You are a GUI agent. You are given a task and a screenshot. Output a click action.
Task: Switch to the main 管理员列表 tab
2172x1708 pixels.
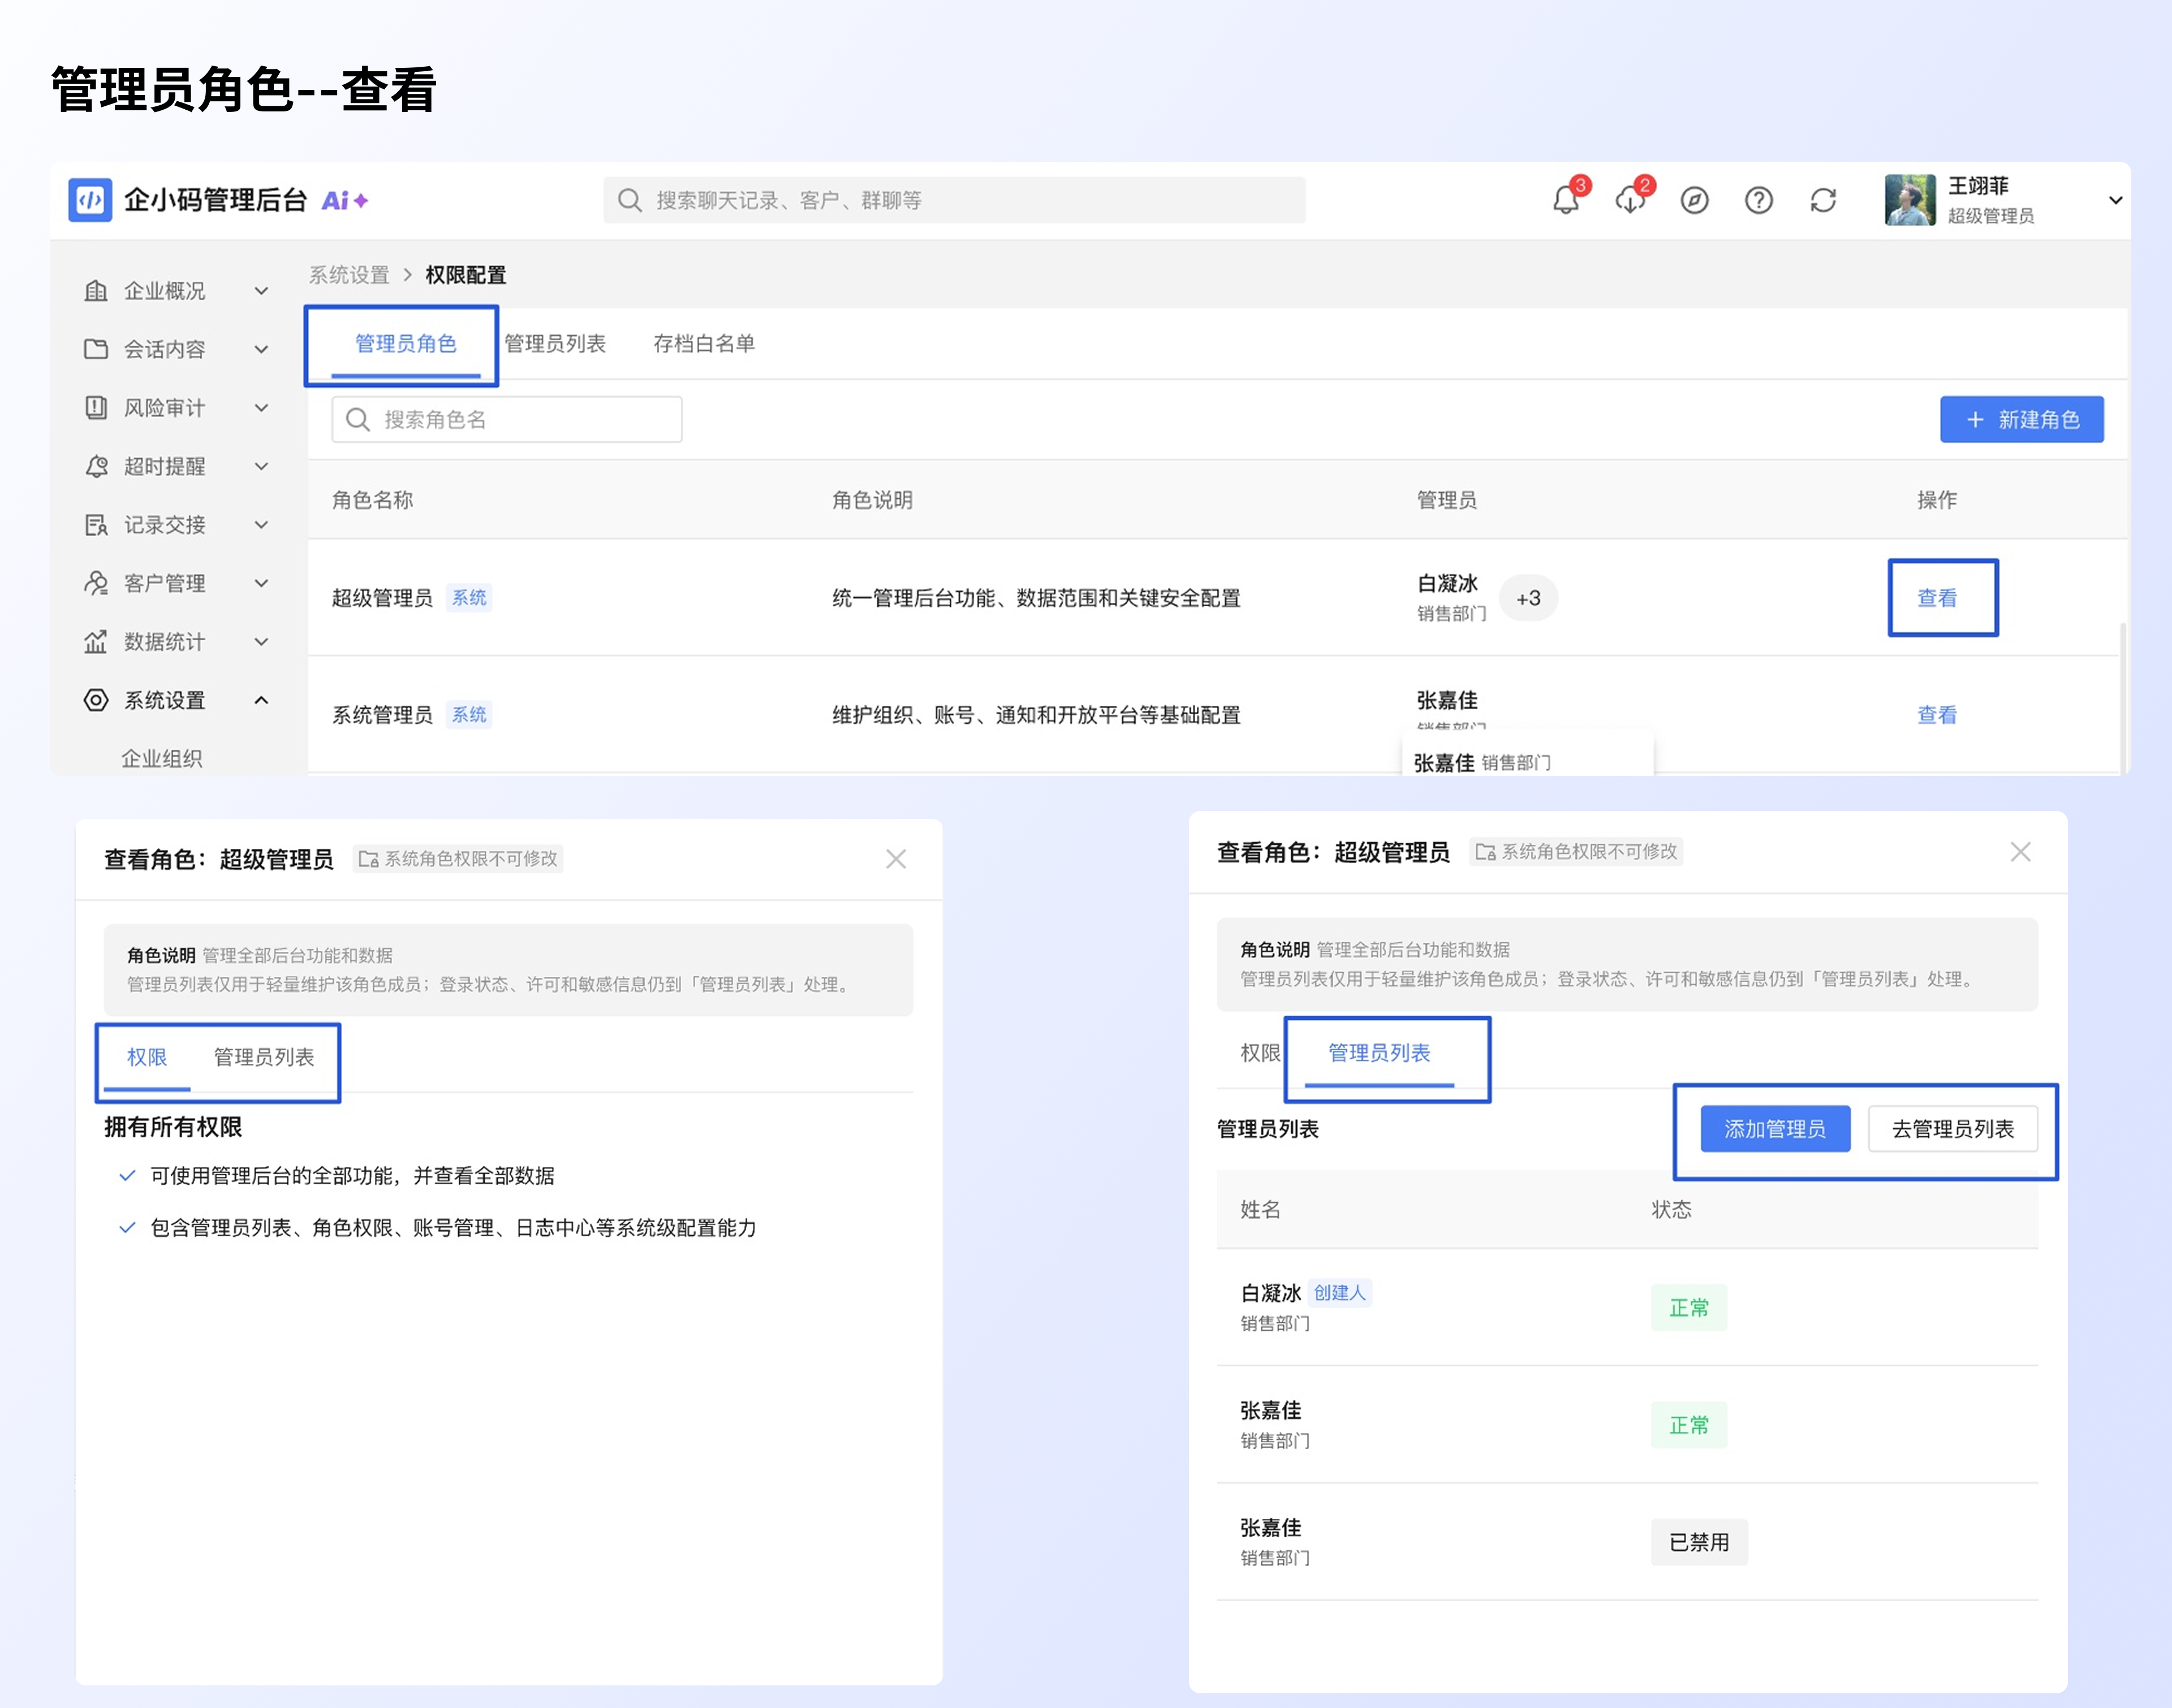555,344
